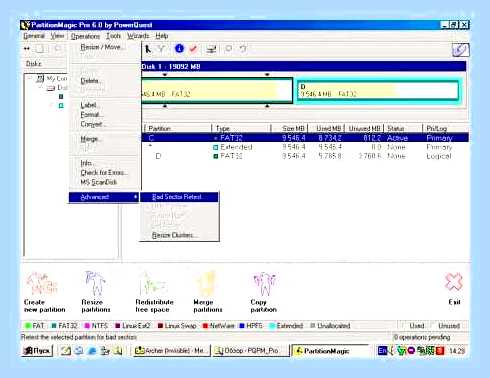Choose Info from Operations menu
This screenshot has width=490, height=378.
(104, 163)
